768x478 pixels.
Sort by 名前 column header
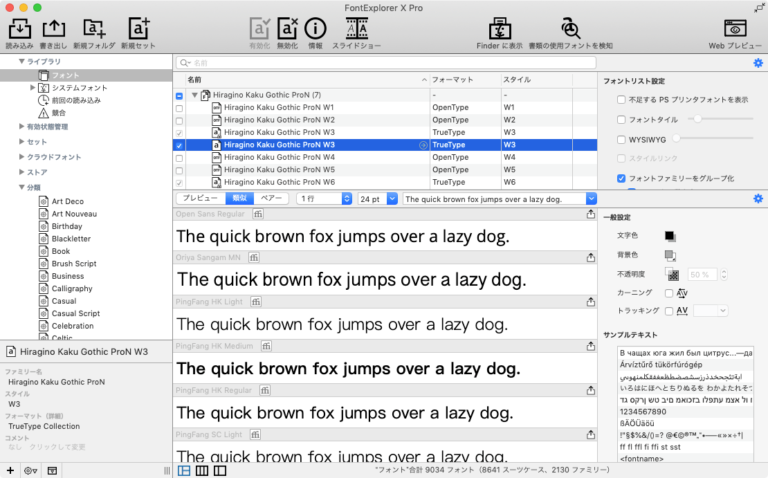pyautogui.click(x=307, y=79)
